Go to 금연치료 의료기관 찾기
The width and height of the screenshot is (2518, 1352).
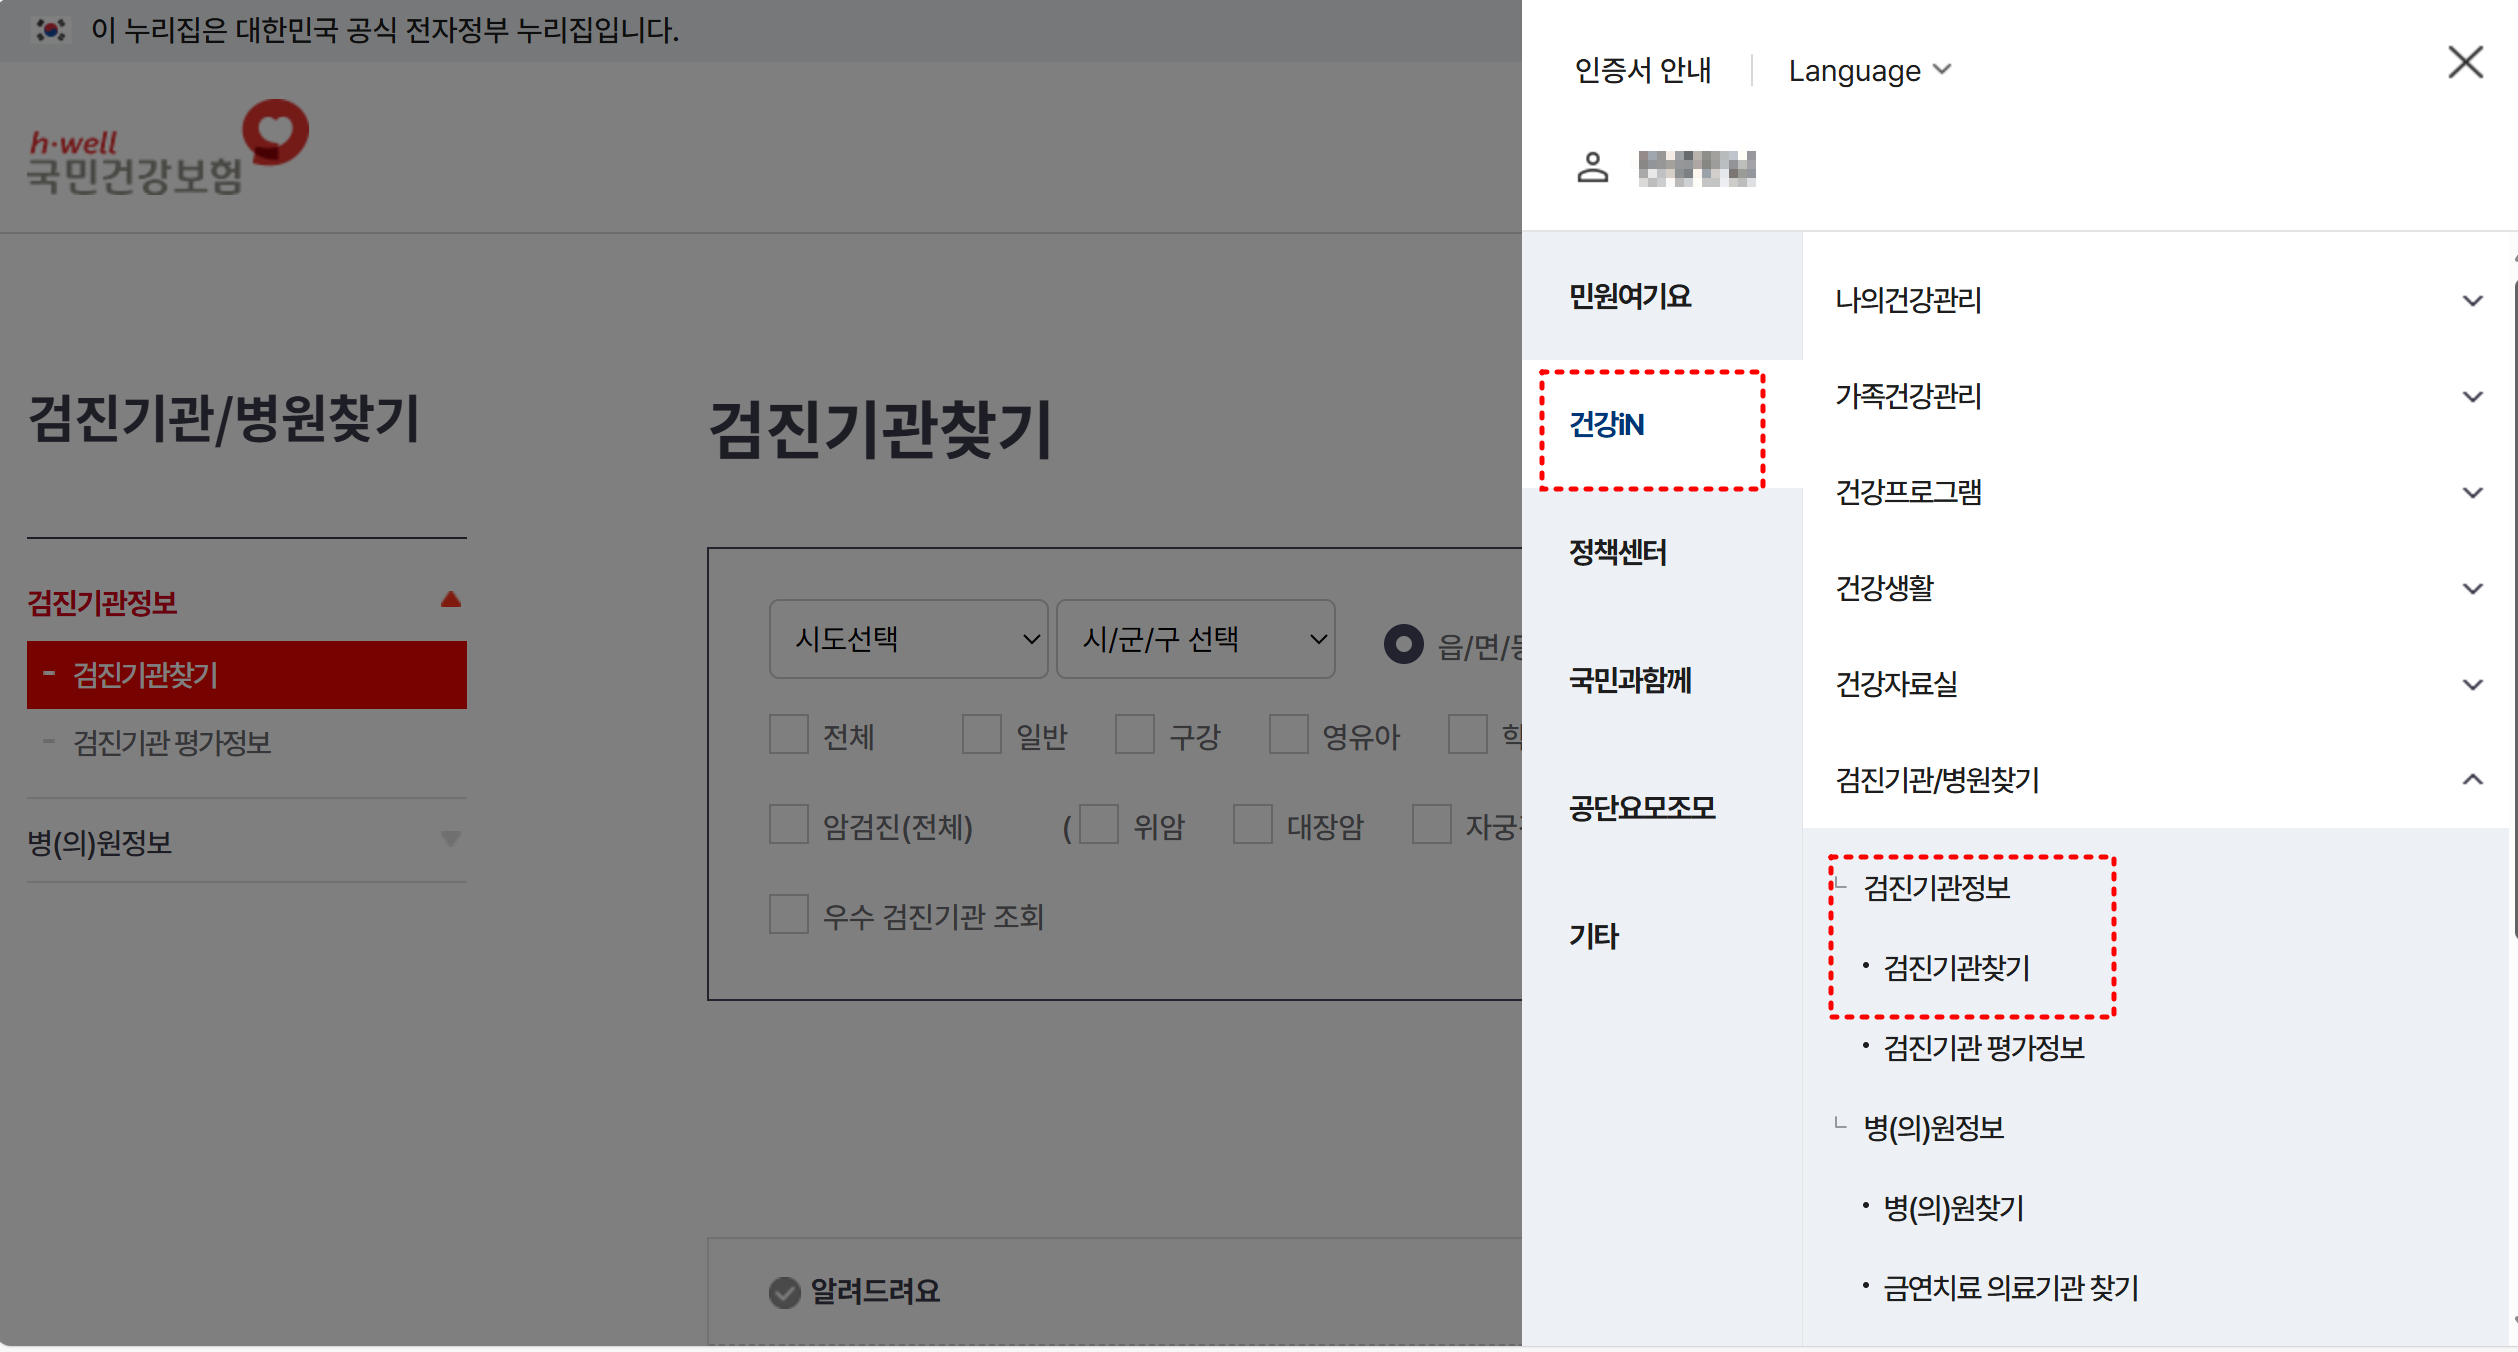(x=2010, y=1288)
